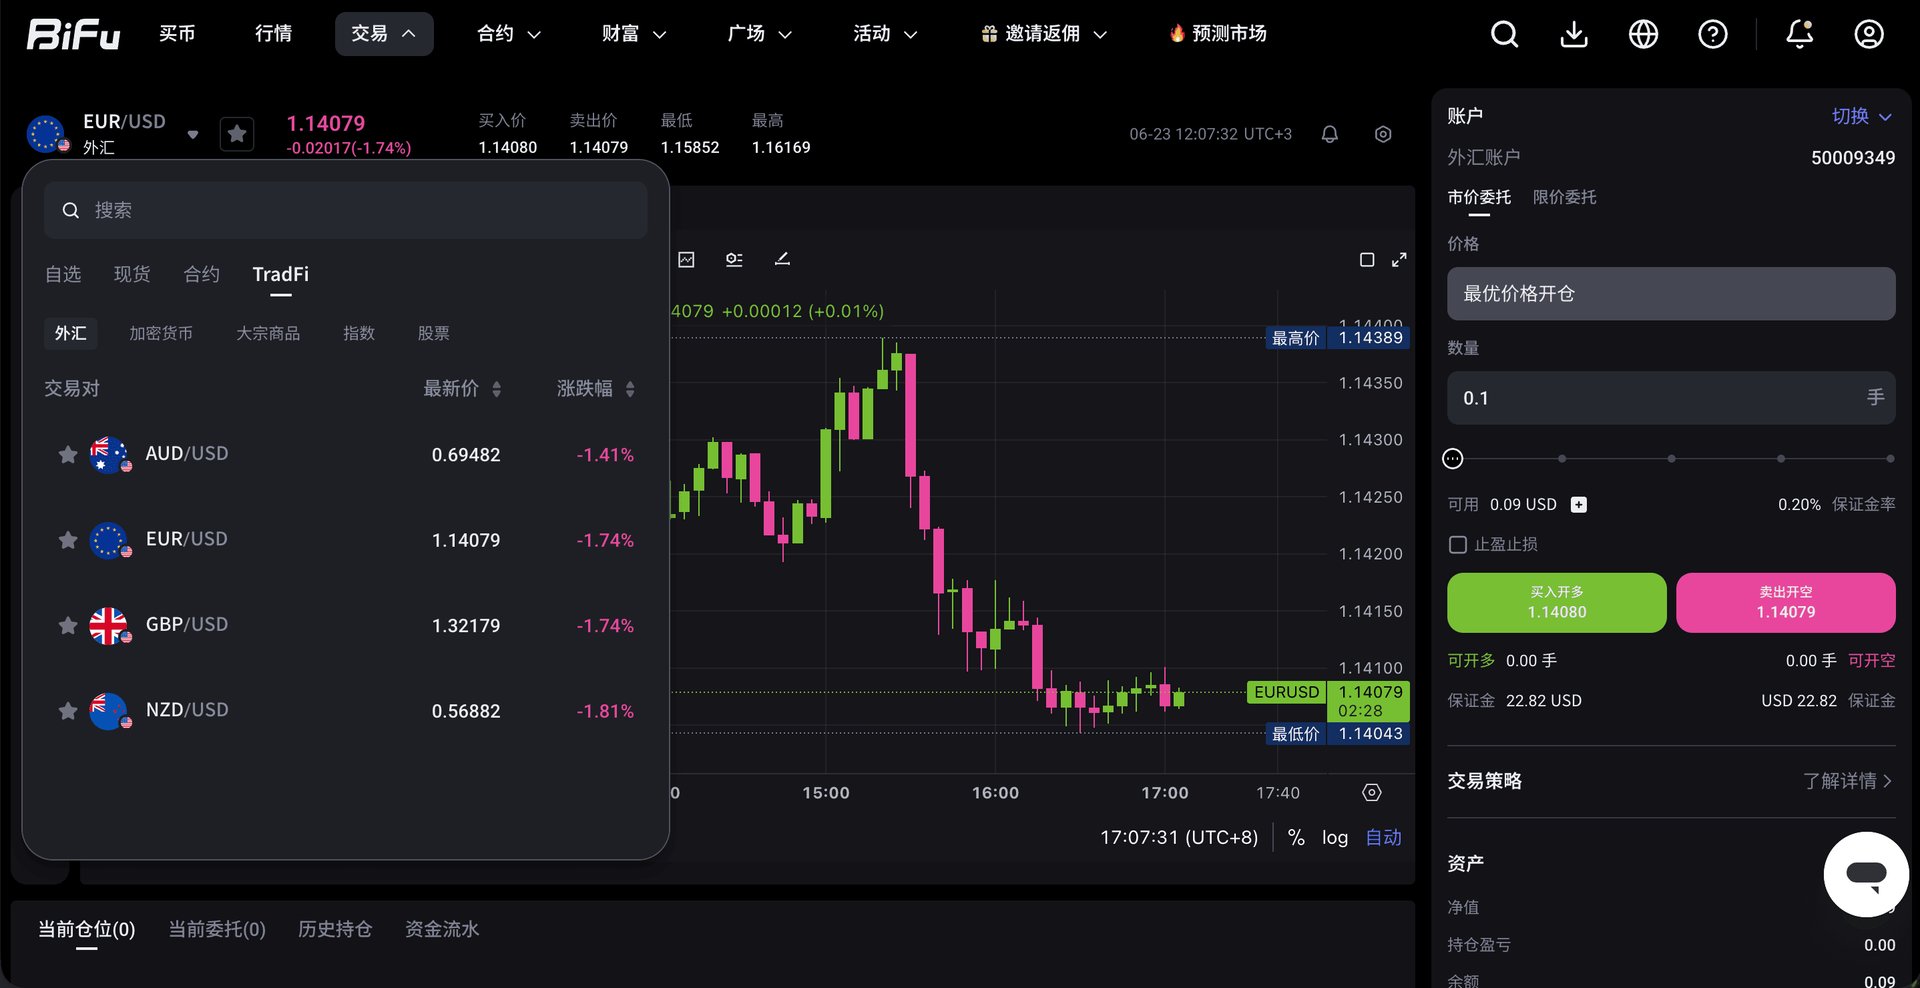Expand the 活动 dropdown menu

tap(884, 34)
